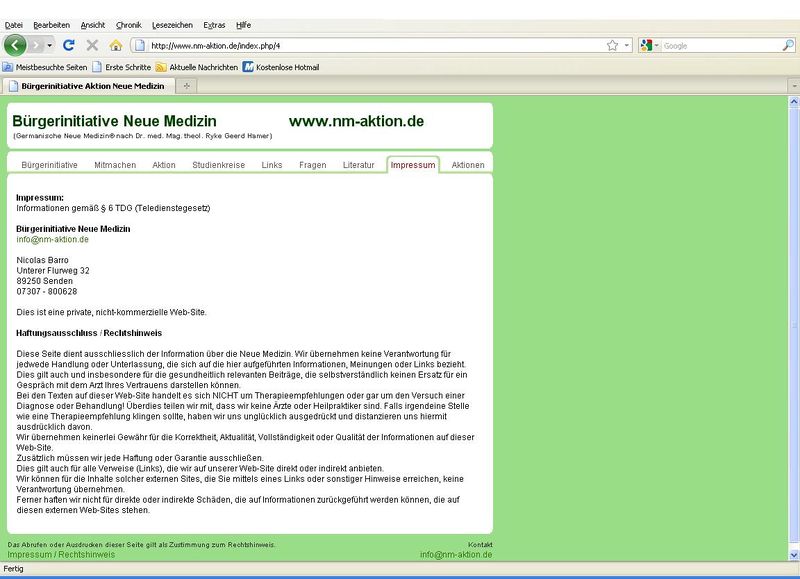
Task: Click the vertical scrollbar down arrow
Action: [794, 554]
